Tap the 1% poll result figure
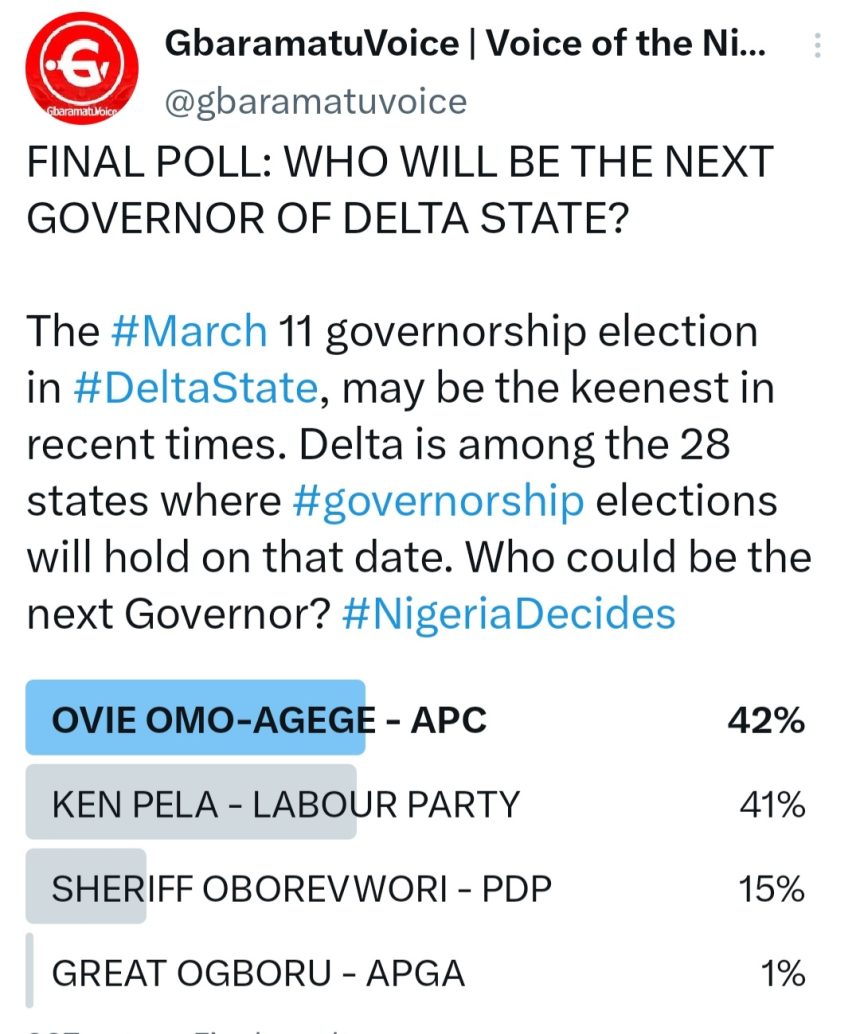 [780, 971]
